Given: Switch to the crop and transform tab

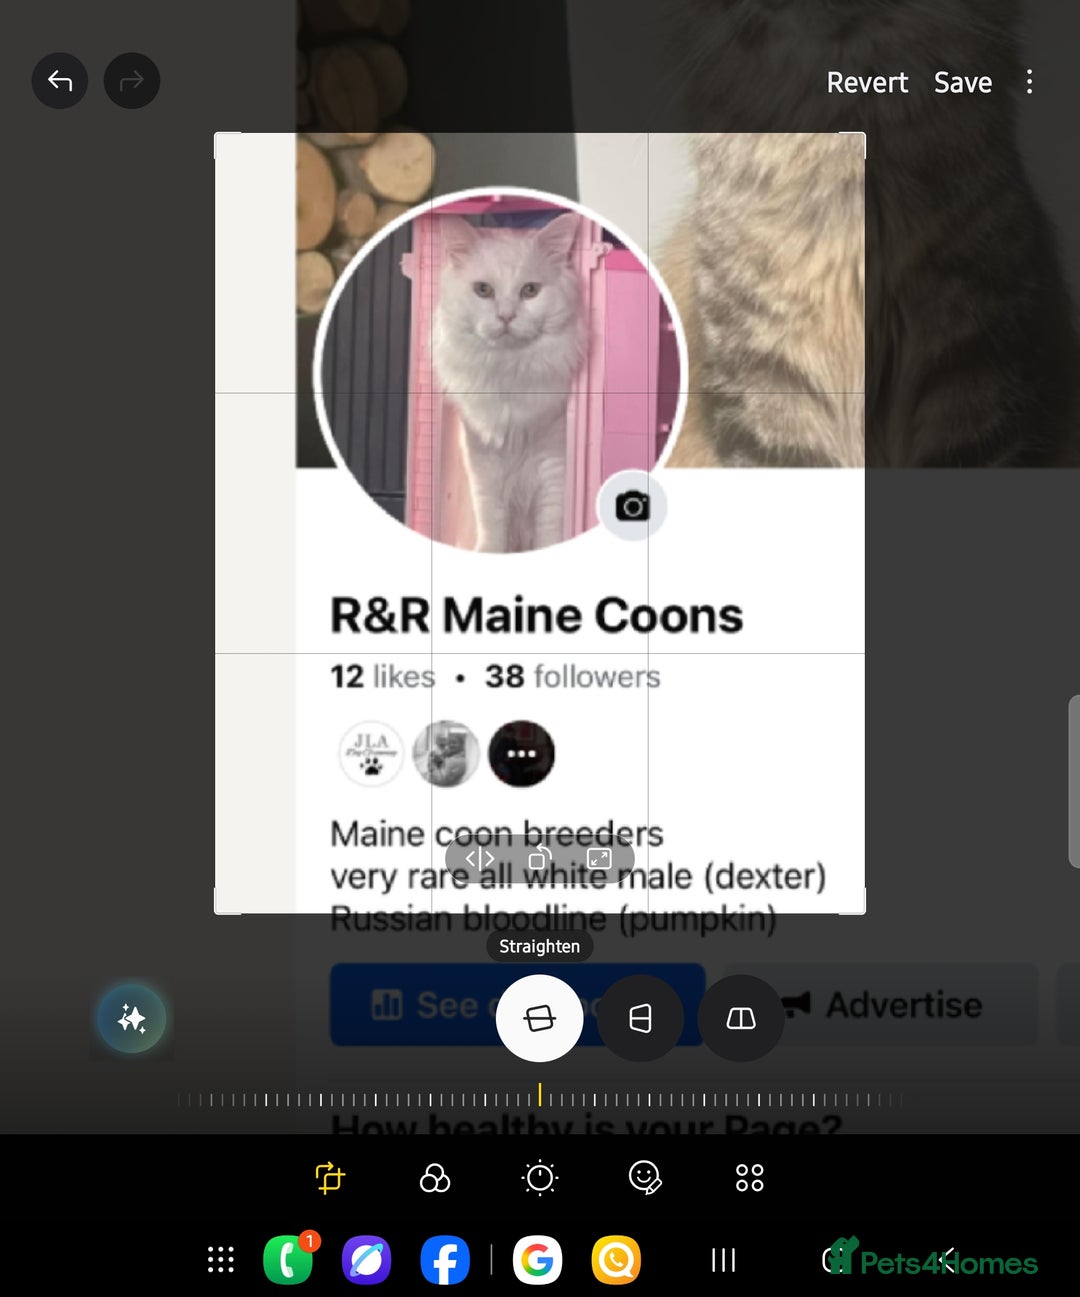Looking at the screenshot, I should (330, 1177).
